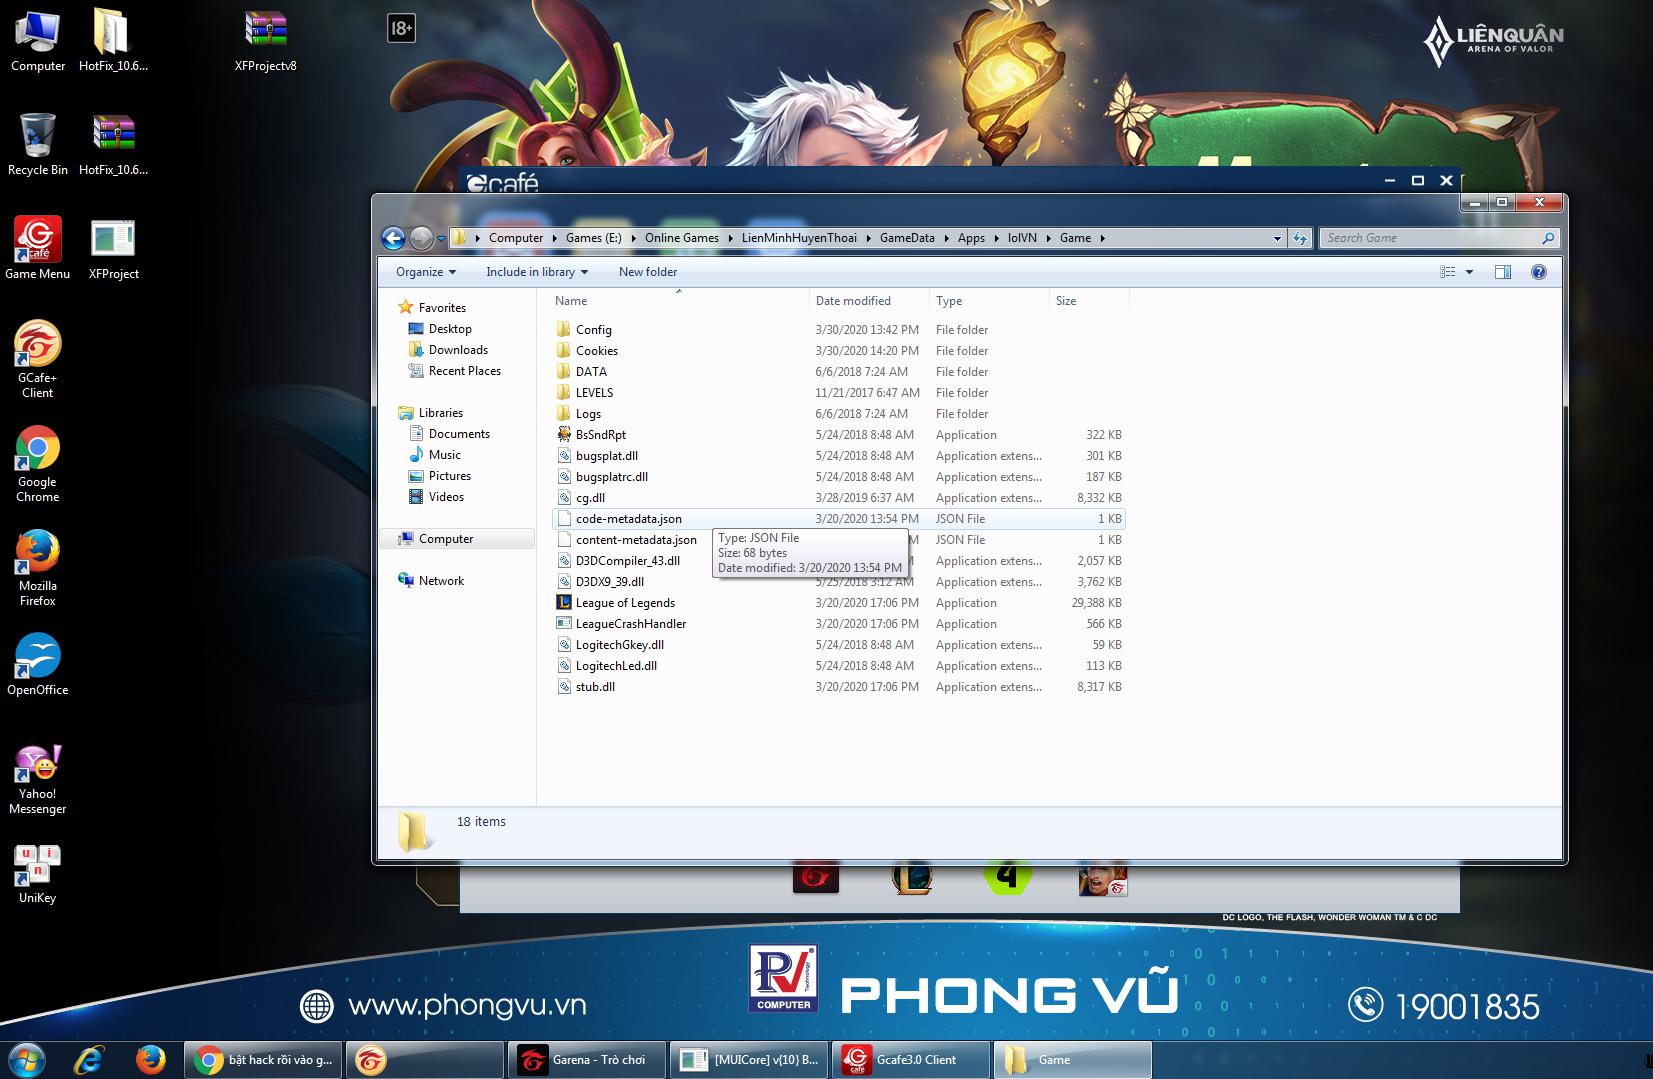
Task: Open the Organize dropdown menu
Action: [x=426, y=272]
